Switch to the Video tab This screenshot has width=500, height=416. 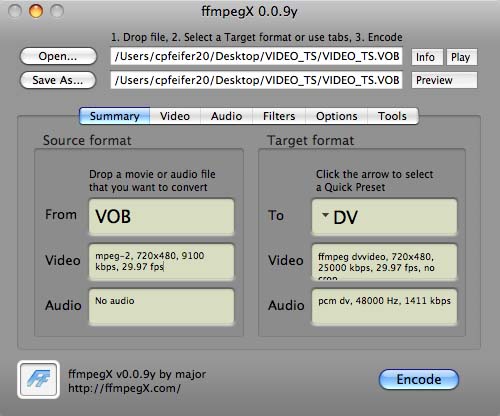coord(175,116)
